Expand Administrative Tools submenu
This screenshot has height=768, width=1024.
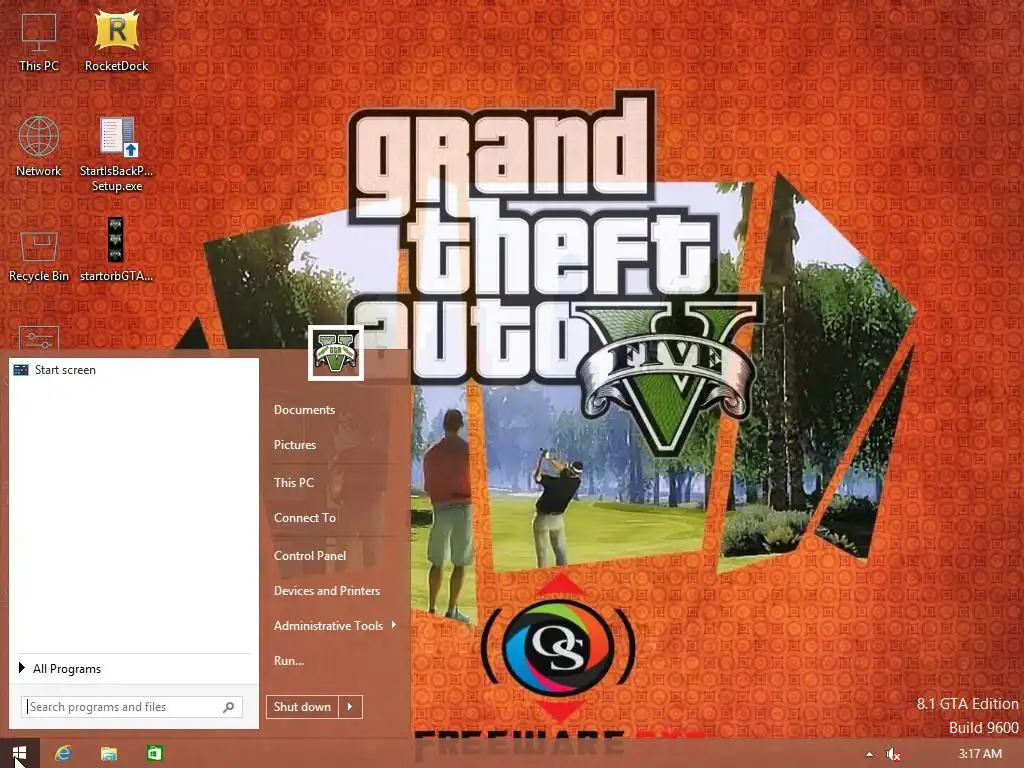pyautogui.click(x=334, y=626)
